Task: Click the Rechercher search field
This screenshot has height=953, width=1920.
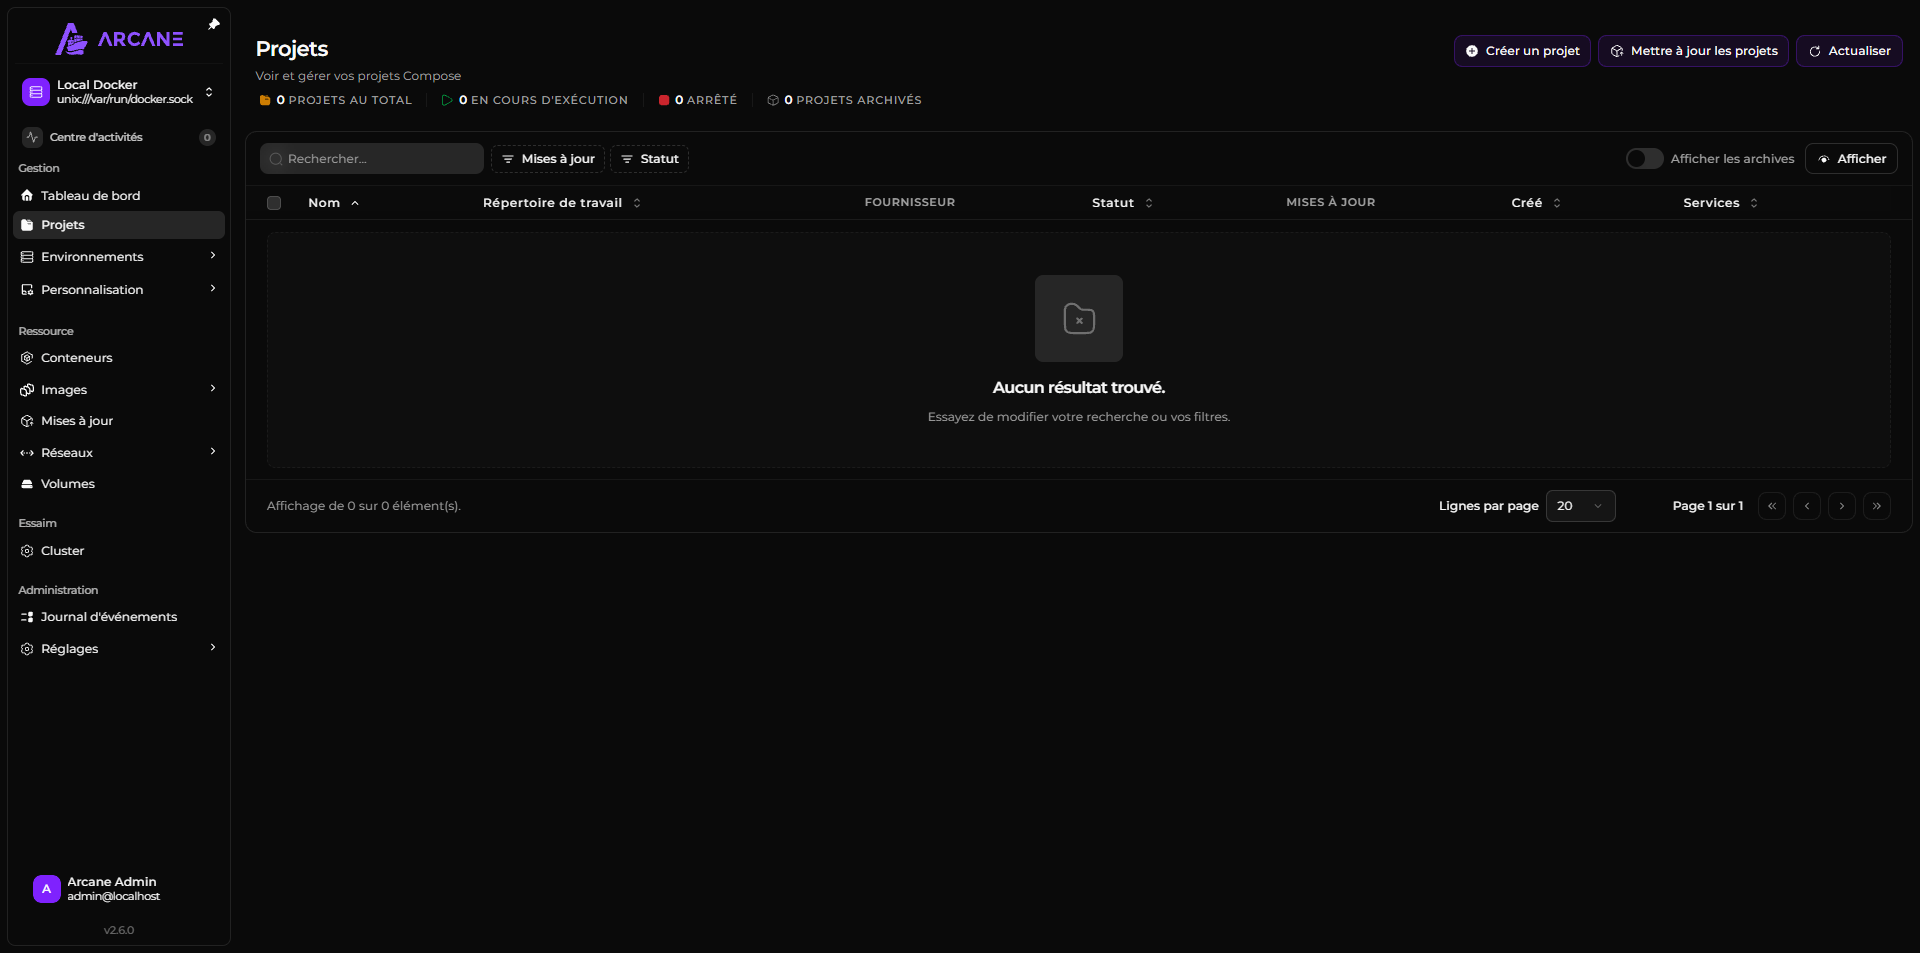Action: (x=372, y=159)
